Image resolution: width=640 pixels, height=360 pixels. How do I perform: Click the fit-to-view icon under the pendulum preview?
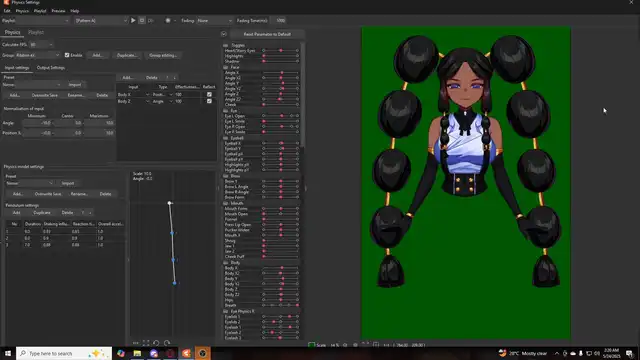tap(146, 343)
